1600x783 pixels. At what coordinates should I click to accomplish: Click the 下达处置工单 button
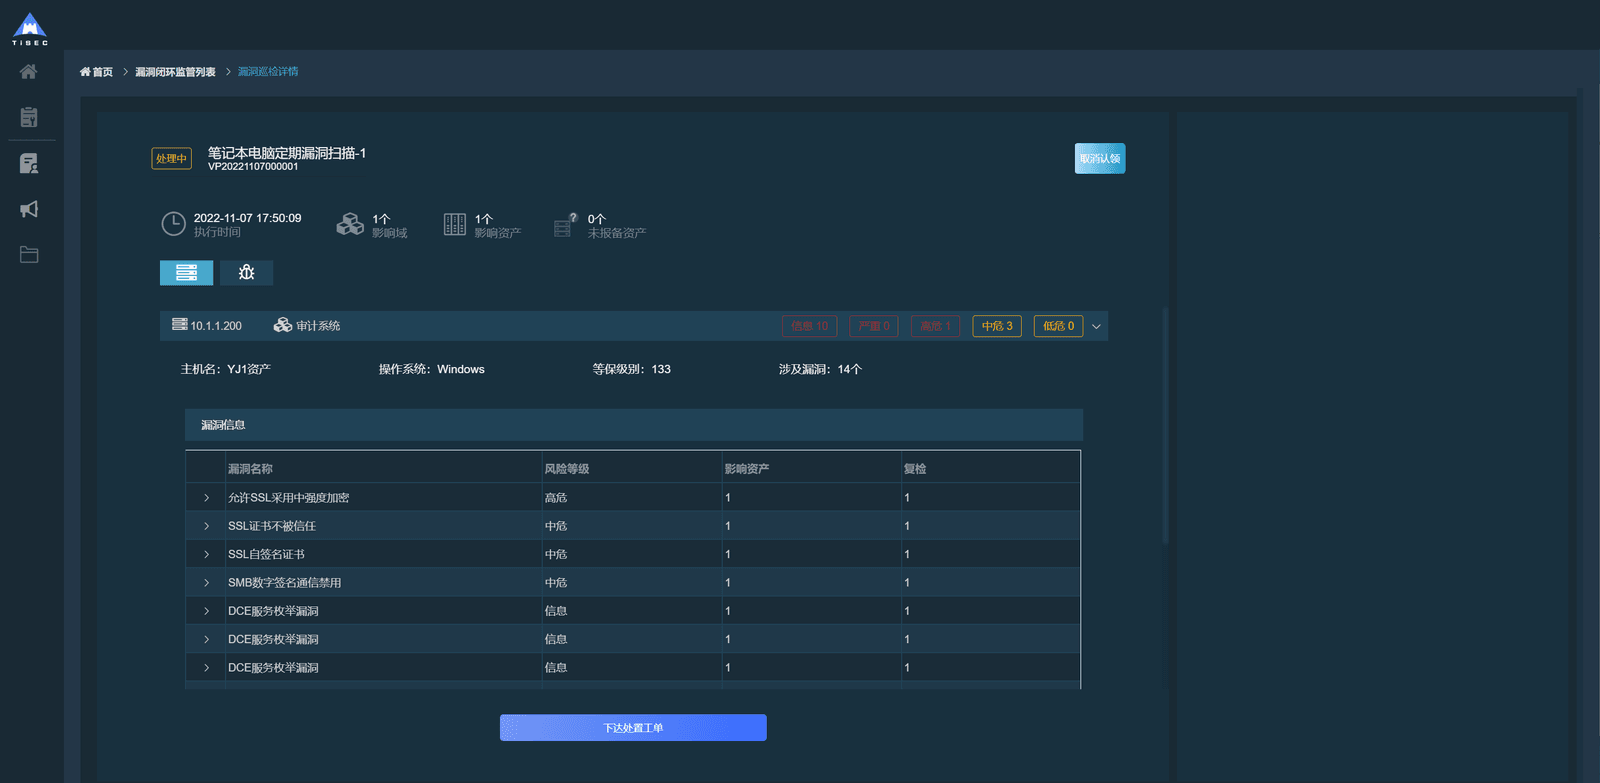(633, 728)
